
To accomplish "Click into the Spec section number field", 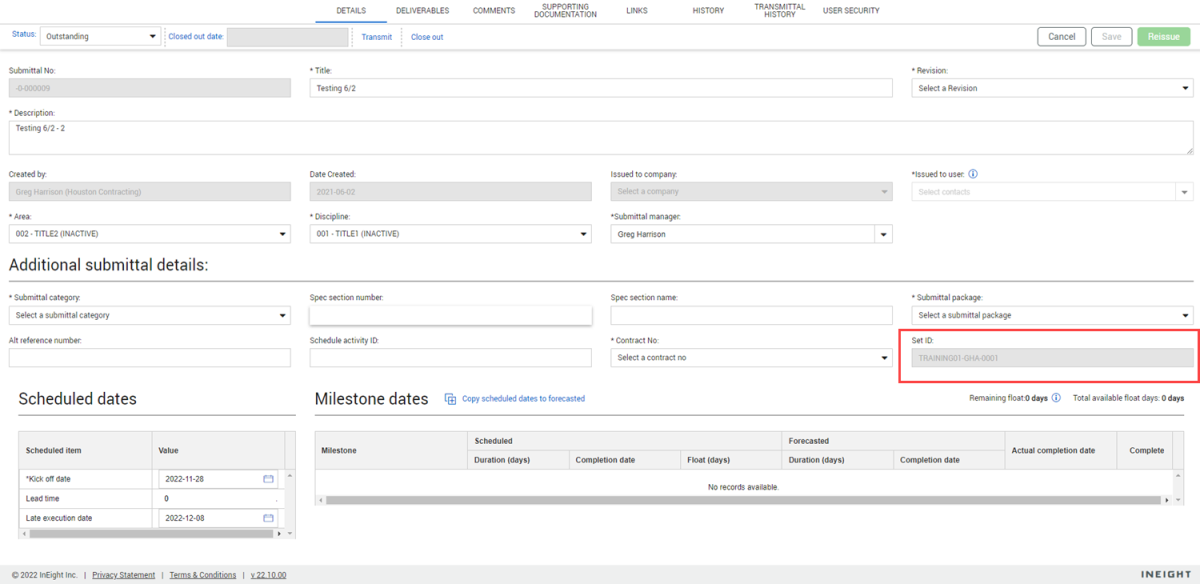I will click(x=450, y=316).
